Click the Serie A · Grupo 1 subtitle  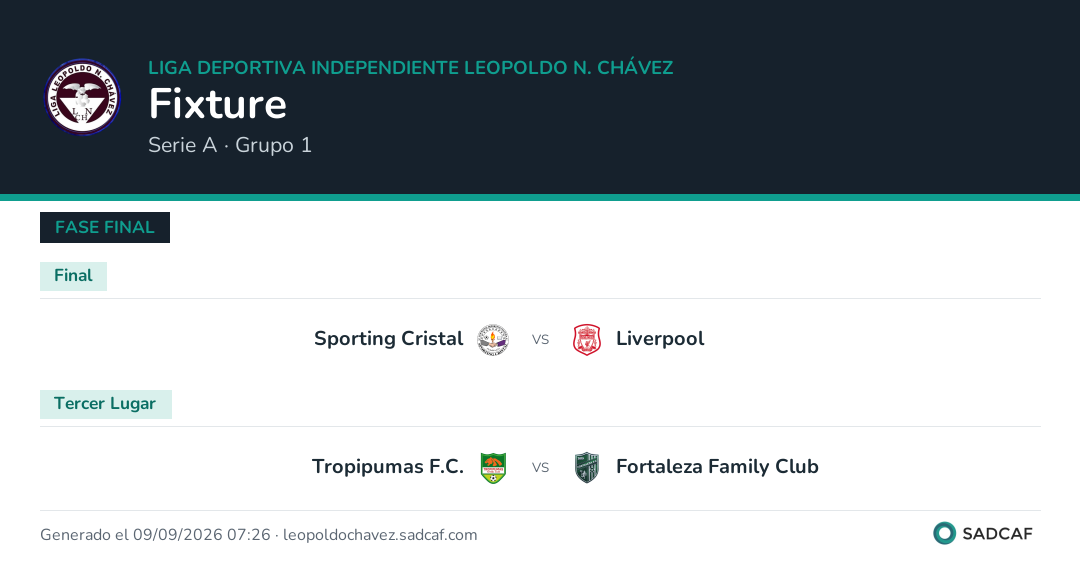pos(230,145)
